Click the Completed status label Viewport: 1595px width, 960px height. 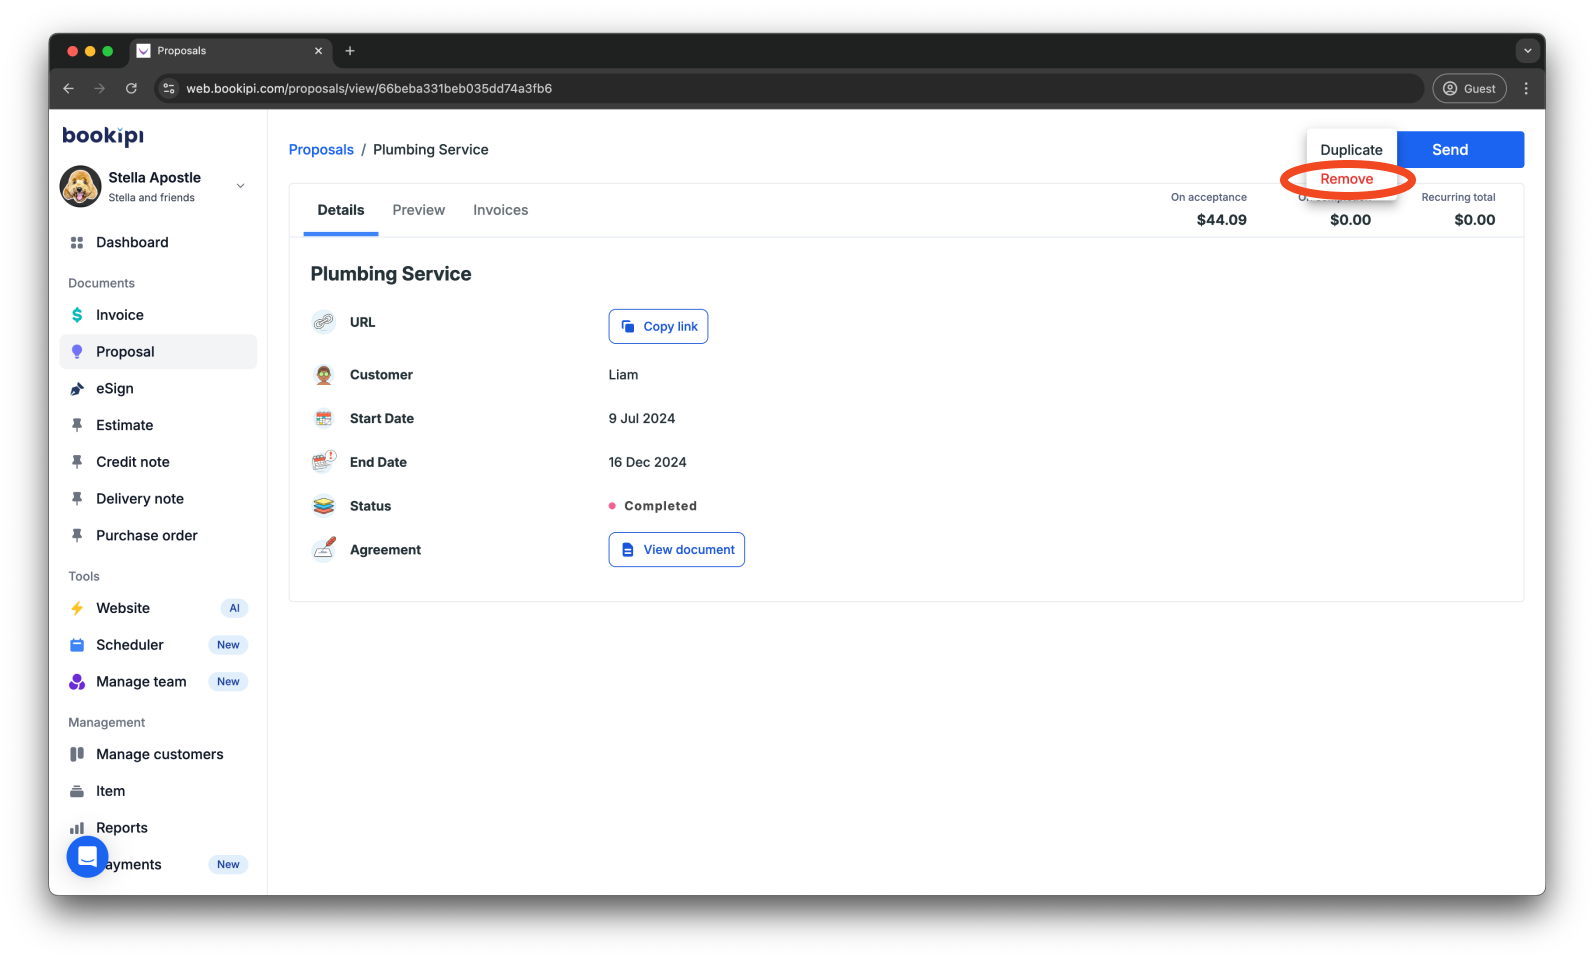point(660,506)
